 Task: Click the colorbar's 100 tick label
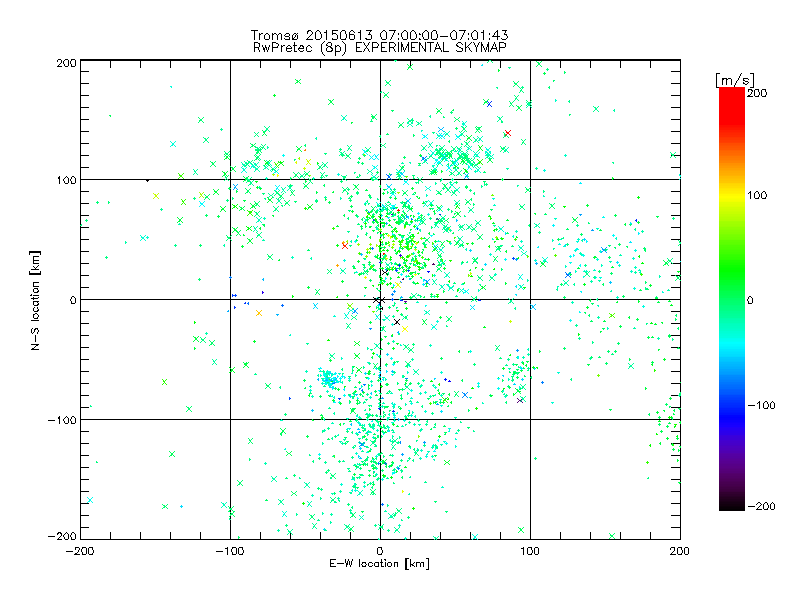(757, 195)
